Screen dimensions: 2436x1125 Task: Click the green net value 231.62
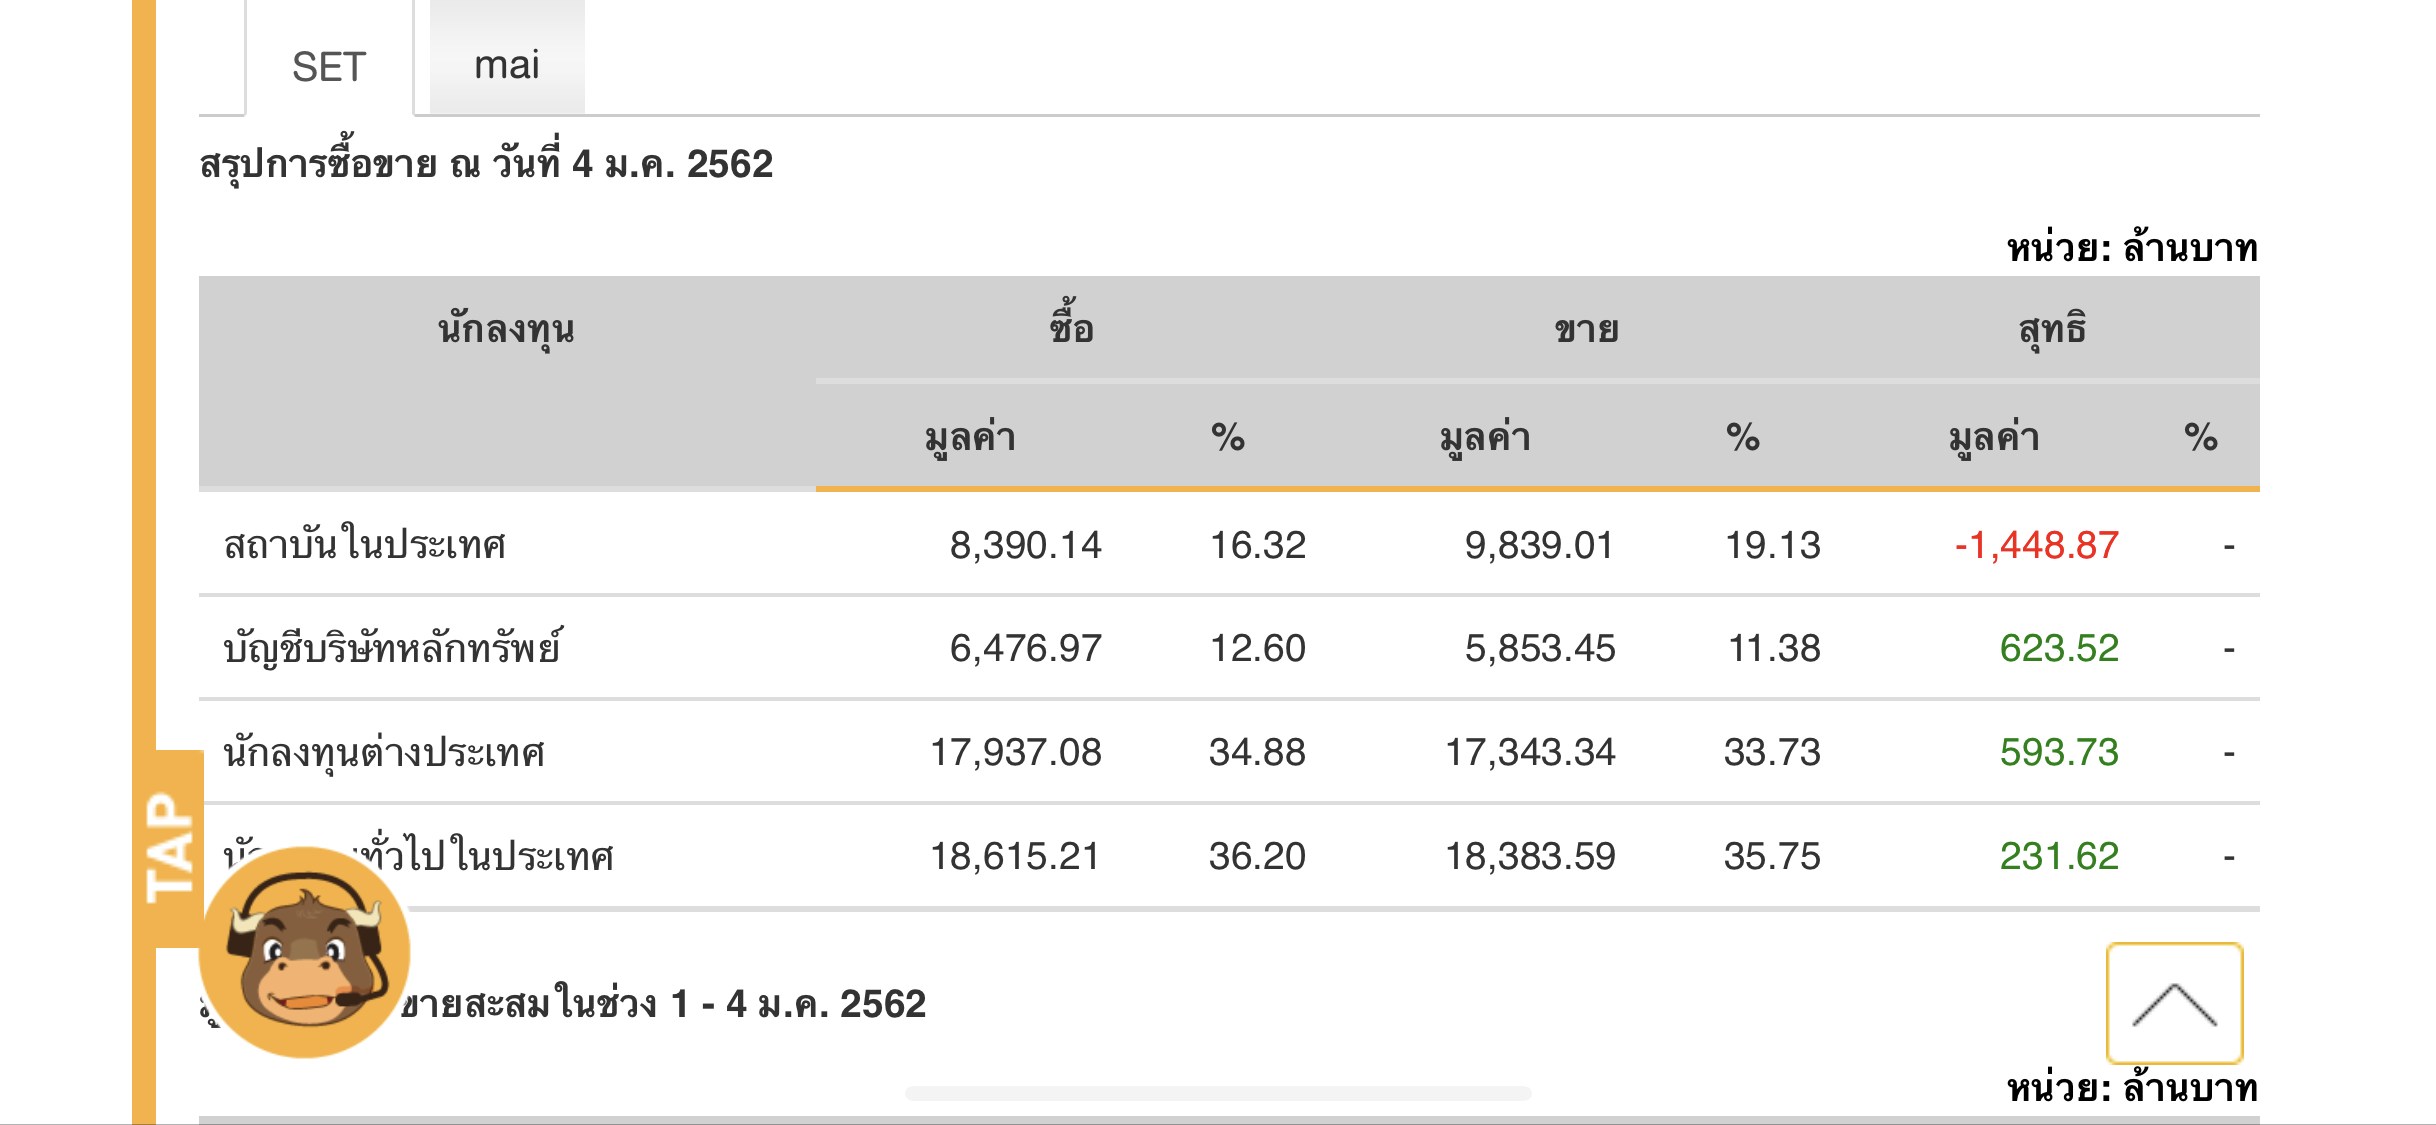[x=2058, y=856]
